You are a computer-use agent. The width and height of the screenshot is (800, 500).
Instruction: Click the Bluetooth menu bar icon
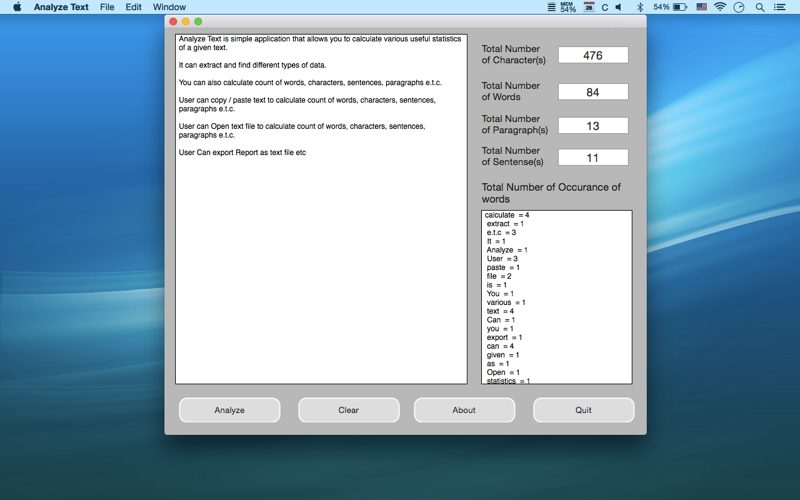pyautogui.click(x=640, y=7)
